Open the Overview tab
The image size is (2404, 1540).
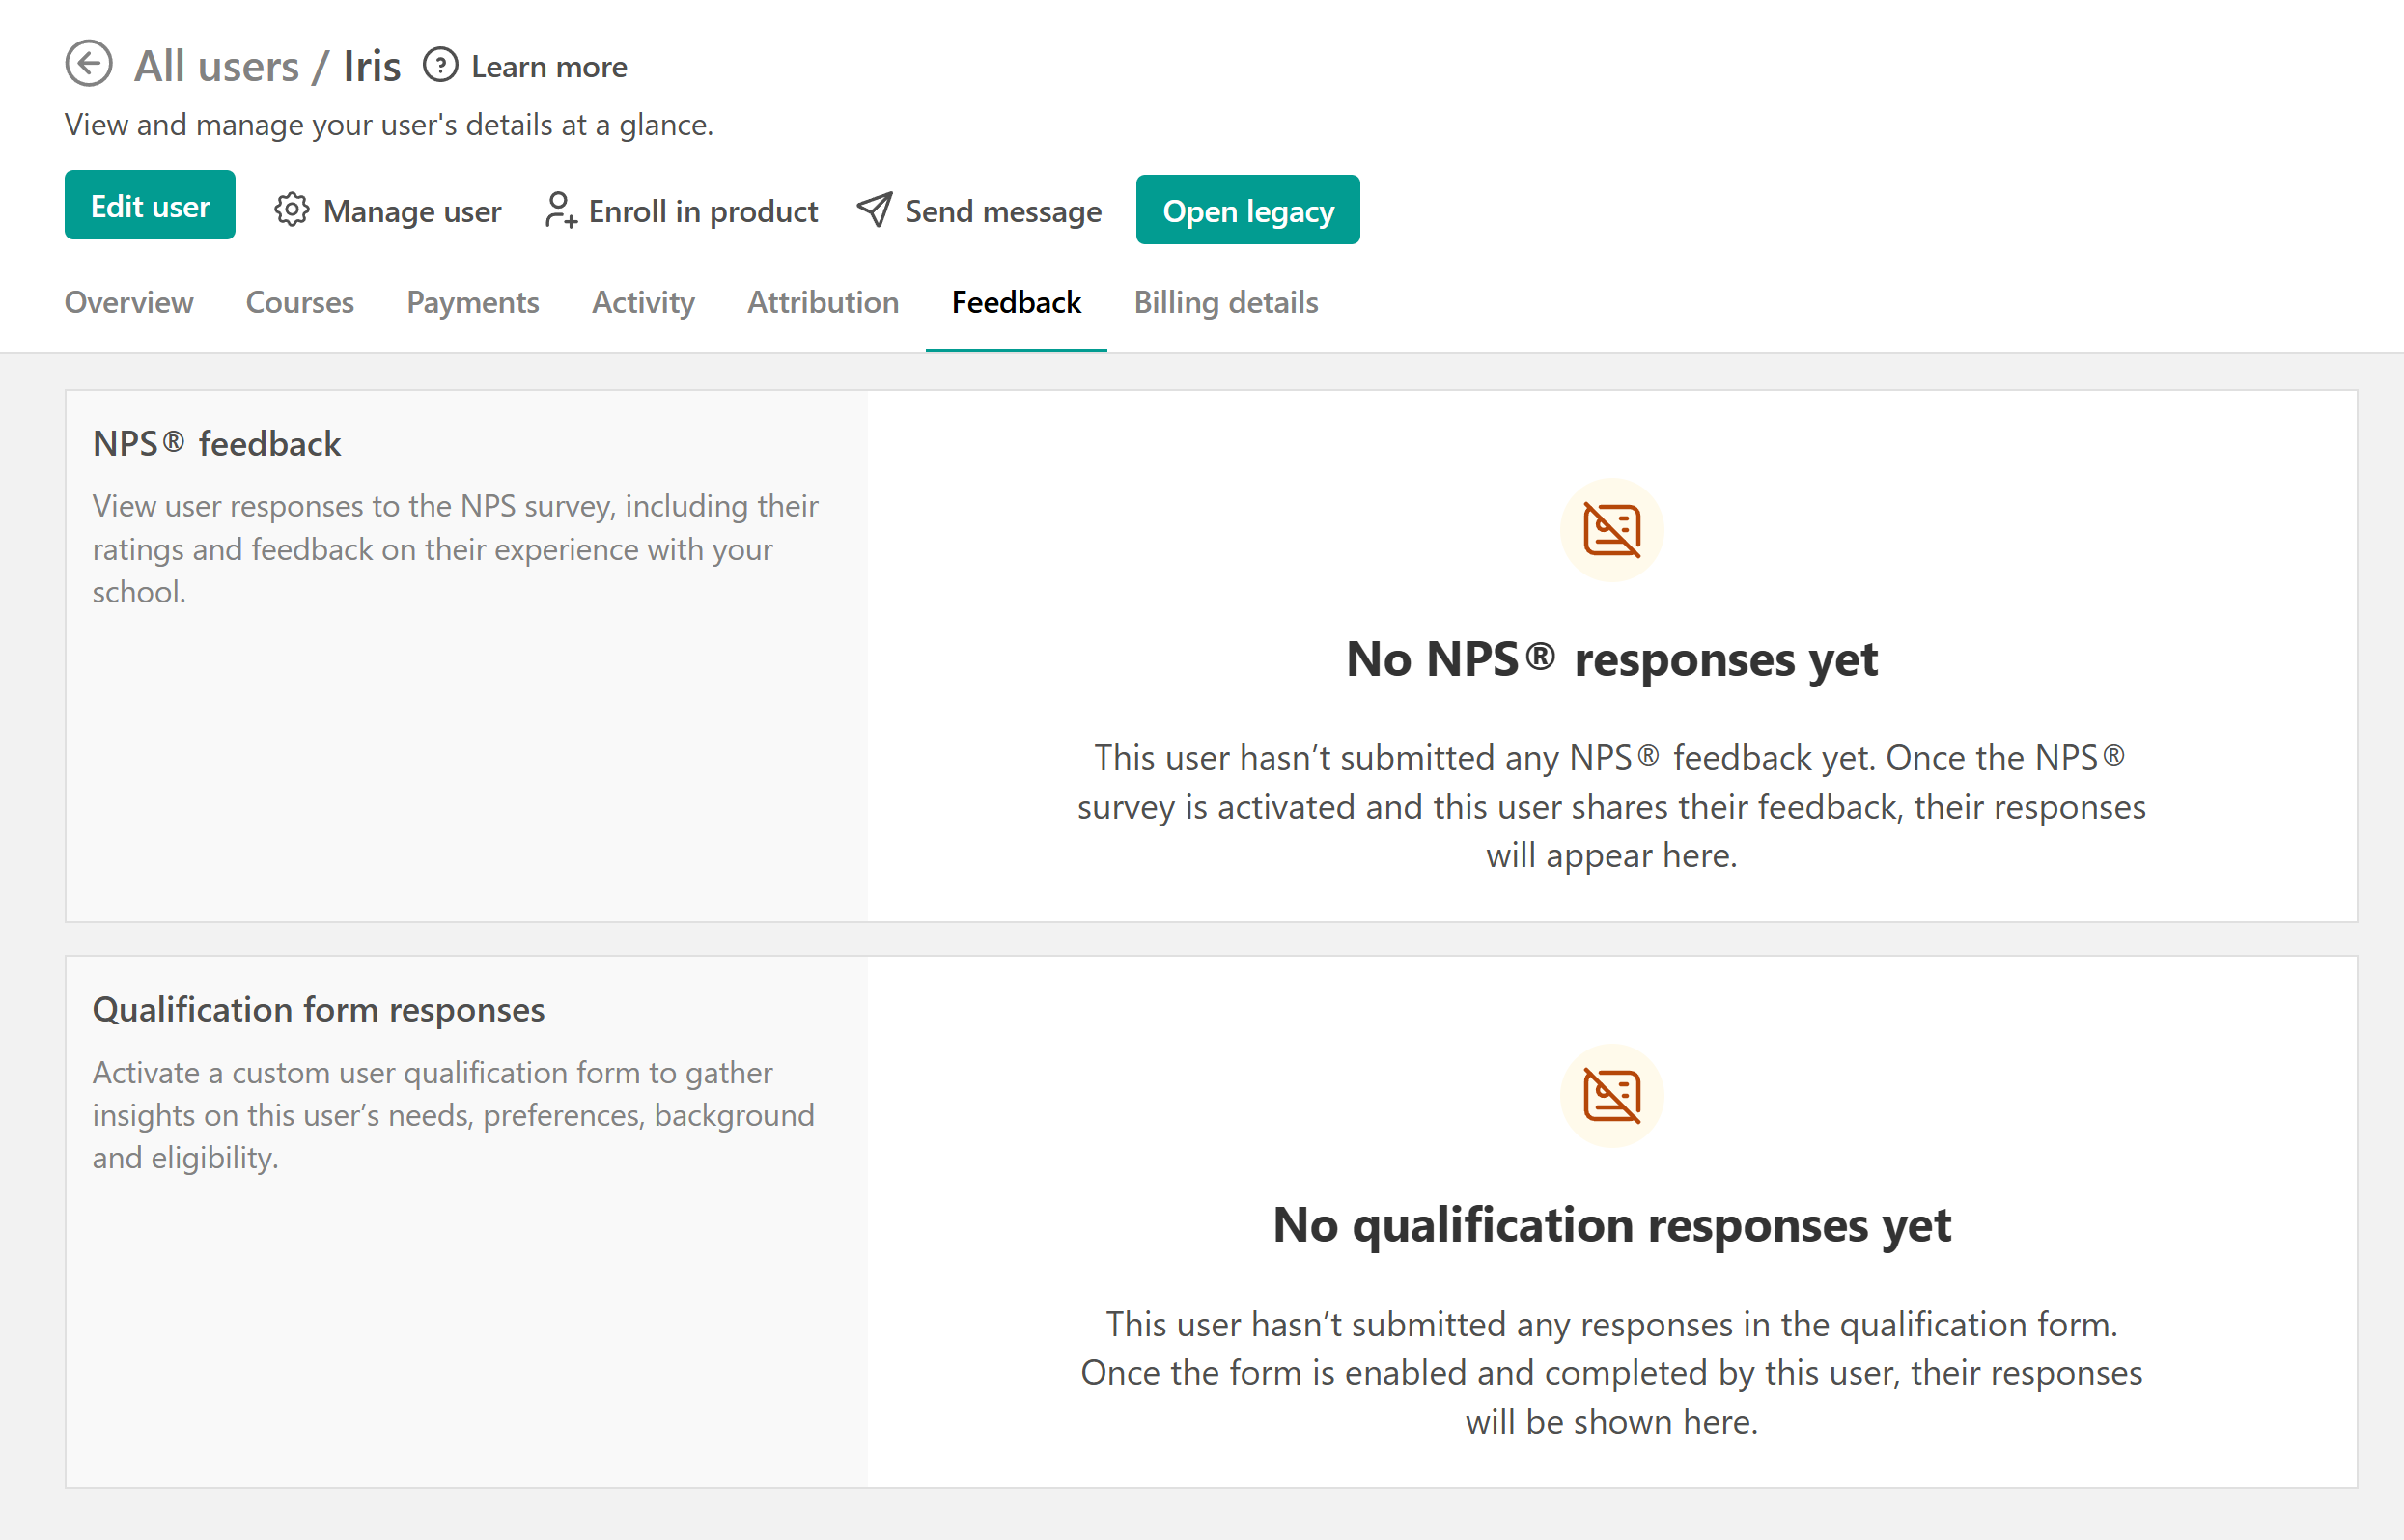pos(129,302)
